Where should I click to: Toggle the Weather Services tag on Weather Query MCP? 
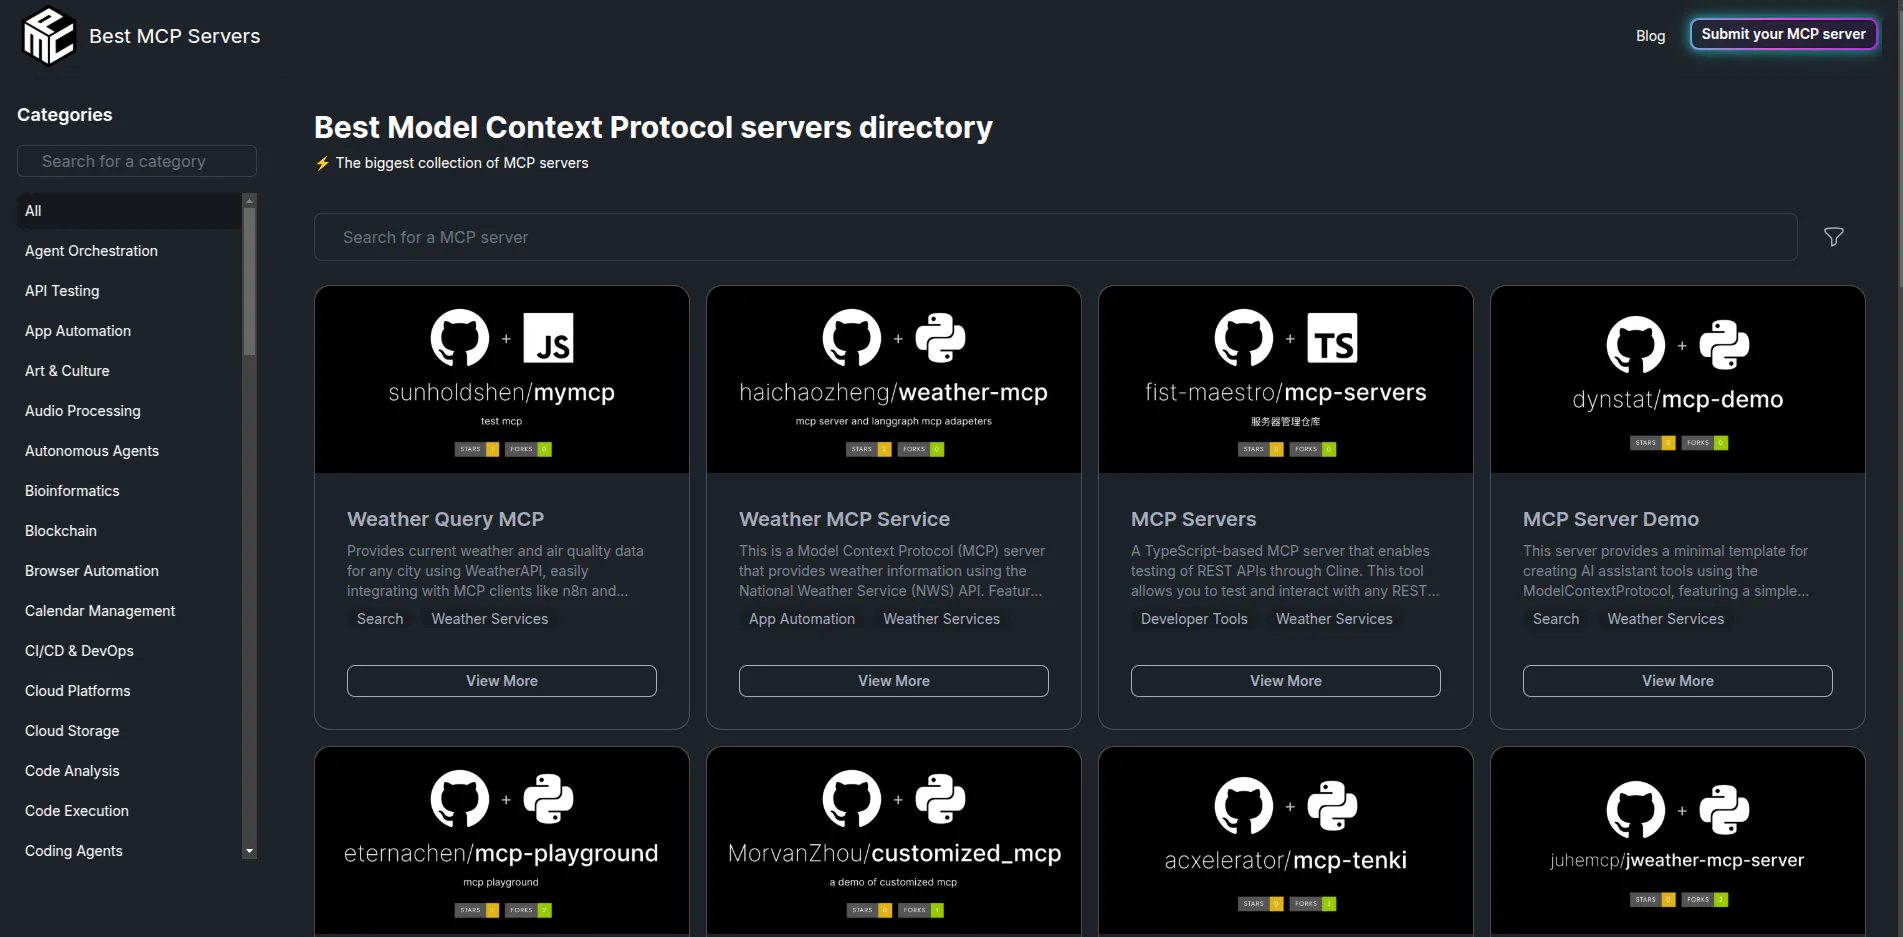[x=489, y=618]
